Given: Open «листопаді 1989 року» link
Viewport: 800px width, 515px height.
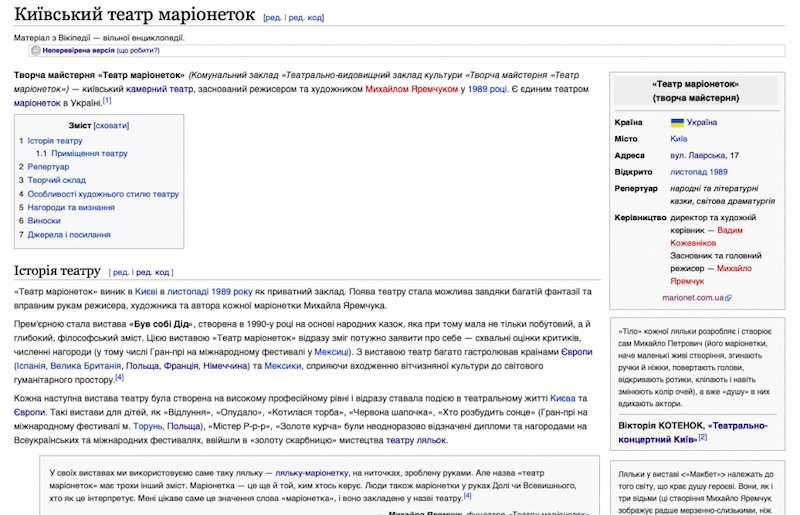Looking at the screenshot, I should (x=210, y=292).
